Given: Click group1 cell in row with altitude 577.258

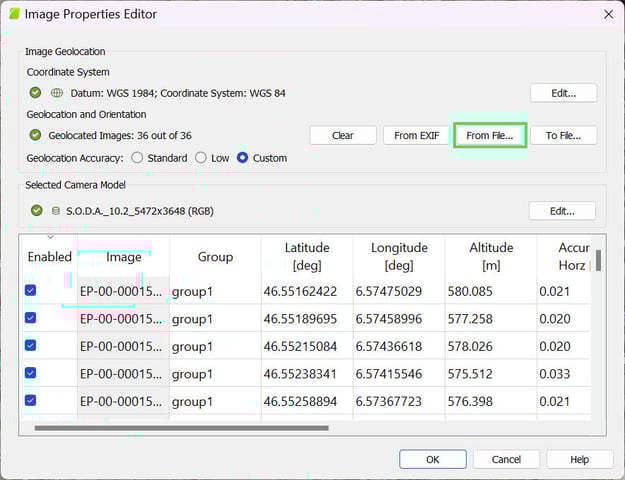Looking at the screenshot, I should (x=215, y=319).
